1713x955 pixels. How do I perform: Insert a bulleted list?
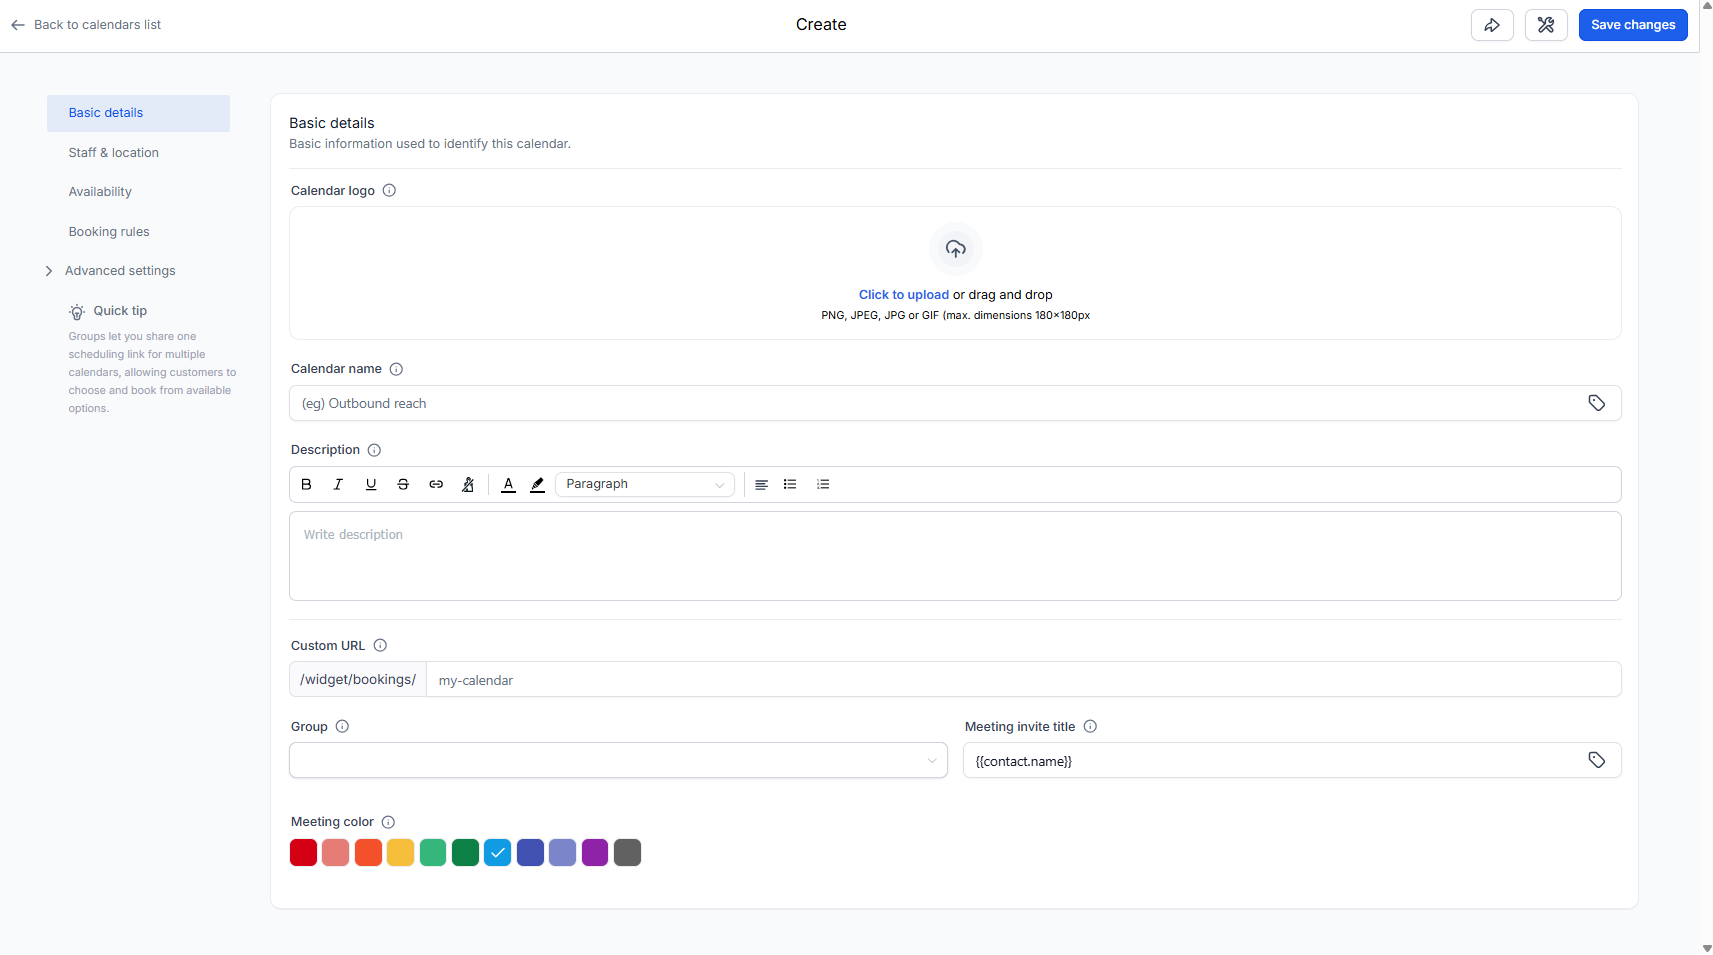790,484
